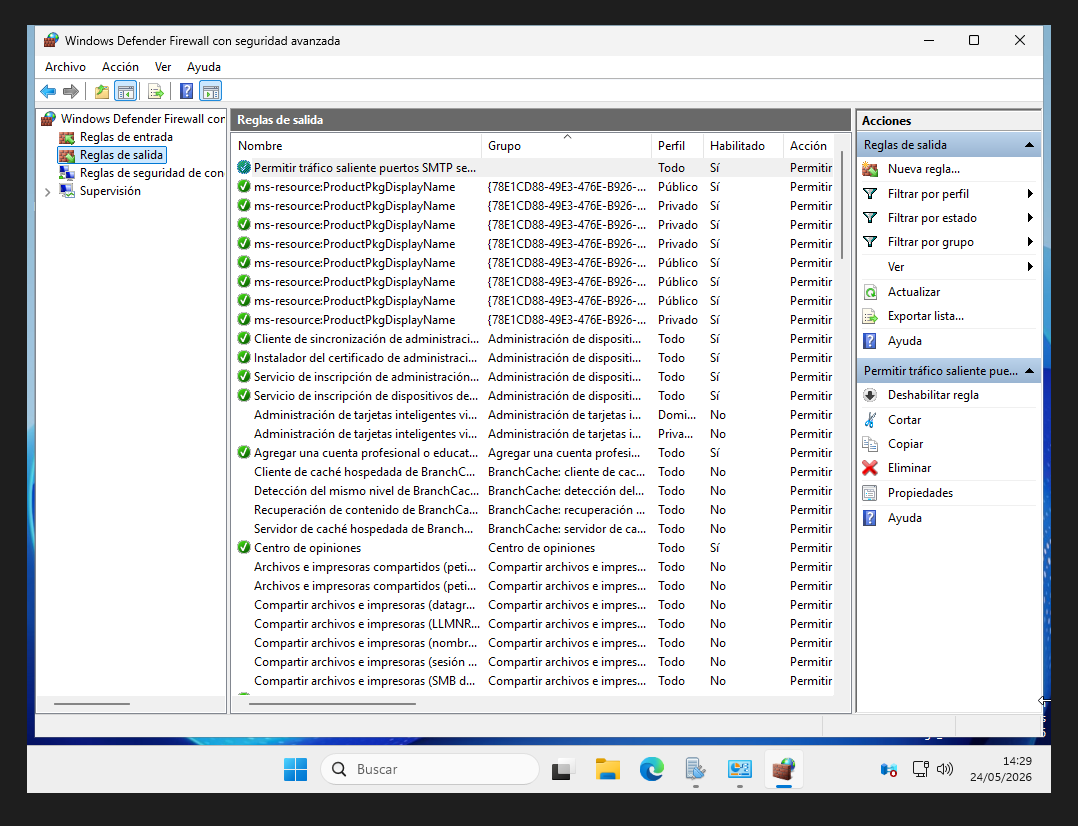Toggle the Action pane toolbar icon
The image size is (1078, 826).
click(210, 91)
